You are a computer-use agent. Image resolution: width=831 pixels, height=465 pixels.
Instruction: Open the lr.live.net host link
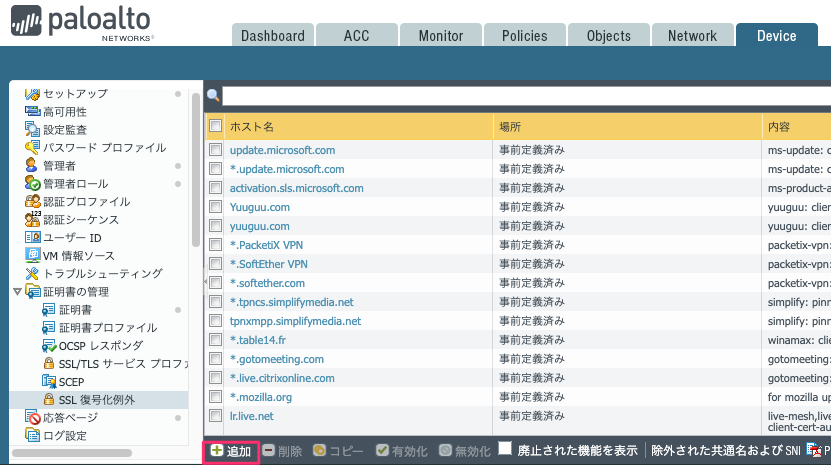pos(252,416)
